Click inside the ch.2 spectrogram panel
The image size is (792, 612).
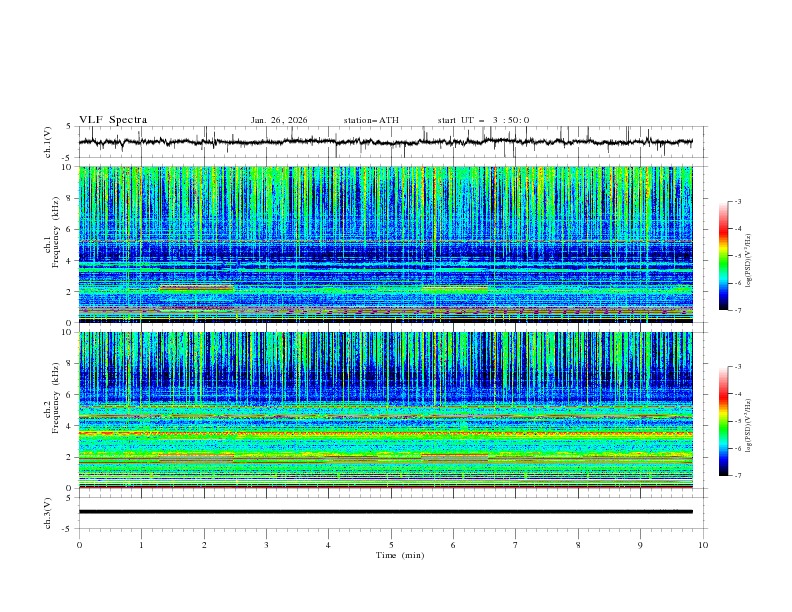[385, 410]
